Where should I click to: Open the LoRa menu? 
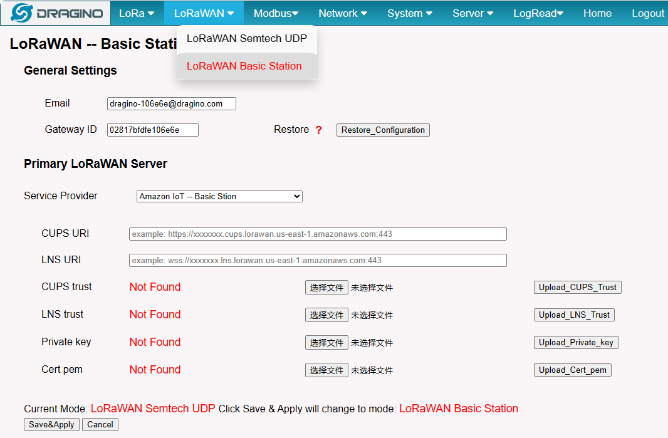point(136,13)
